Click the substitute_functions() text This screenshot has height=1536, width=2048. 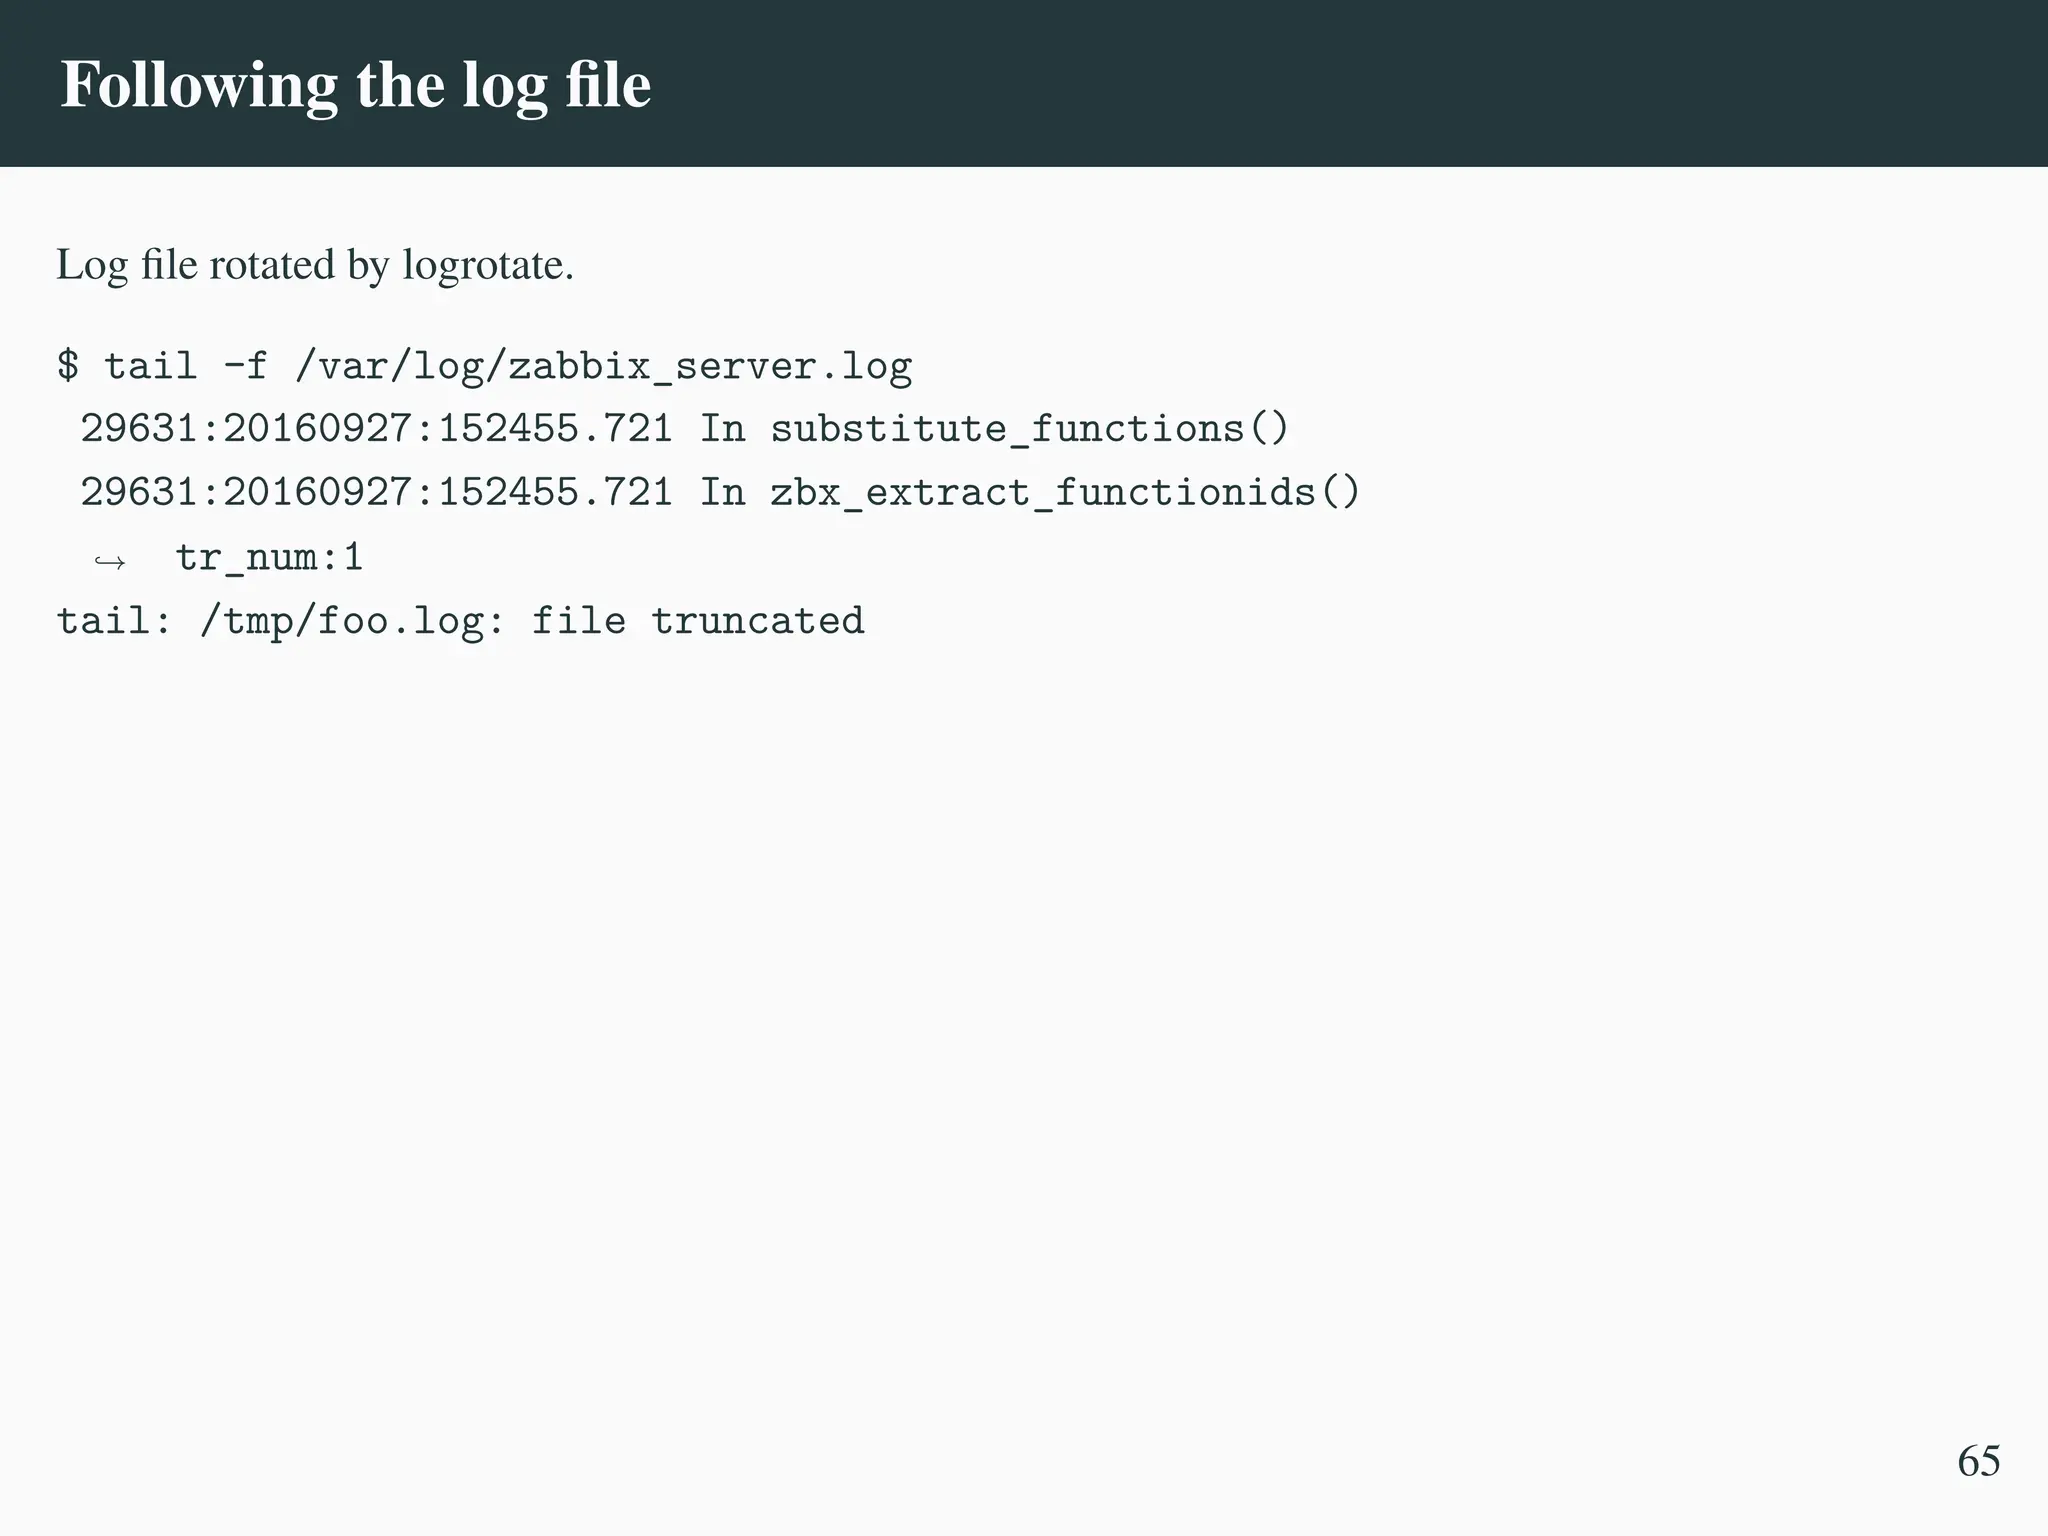click(1030, 429)
